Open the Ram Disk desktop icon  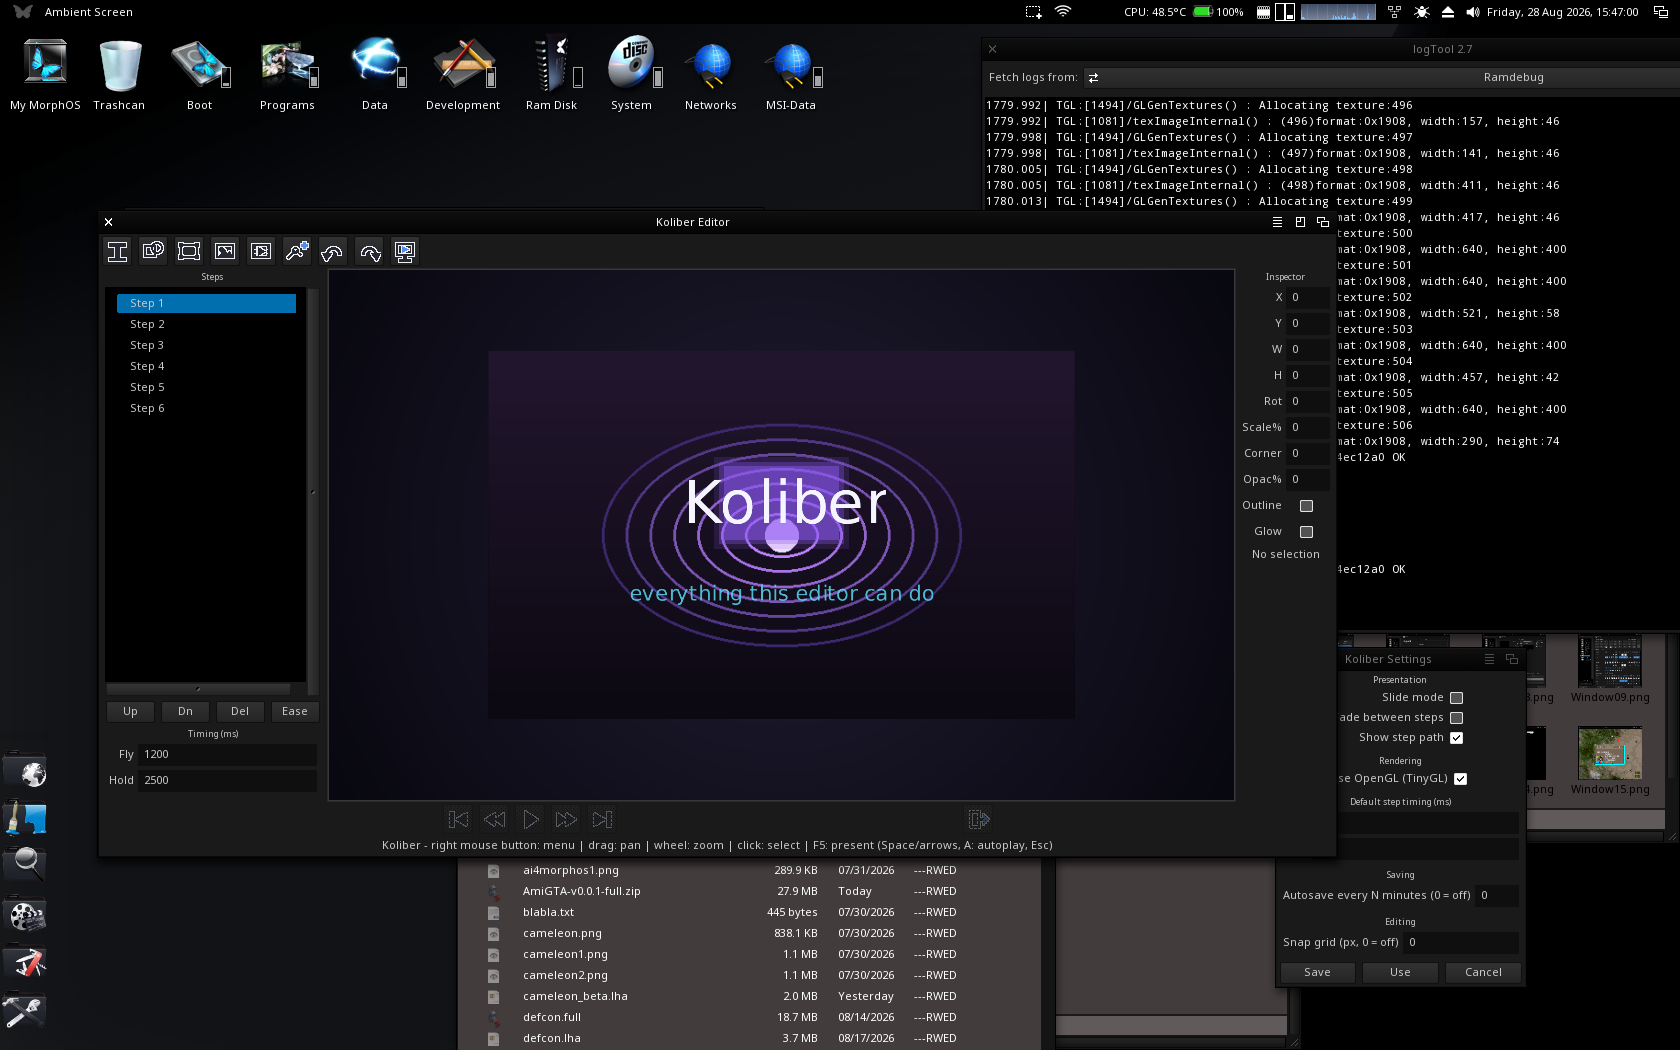tap(551, 75)
